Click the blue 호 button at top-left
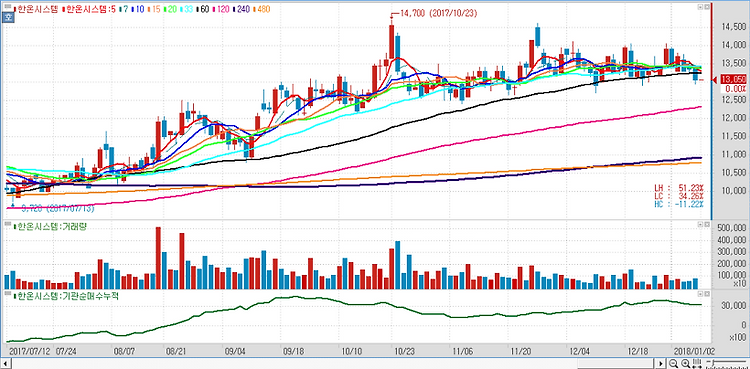This screenshot has width=750, height=369. pyautogui.click(x=8, y=18)
